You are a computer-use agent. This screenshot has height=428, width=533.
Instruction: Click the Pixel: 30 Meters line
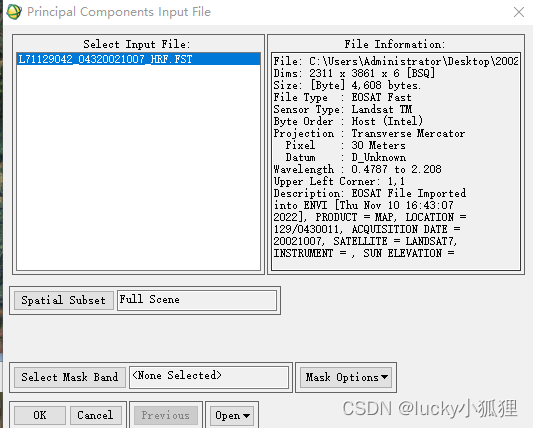click(345, 145)
